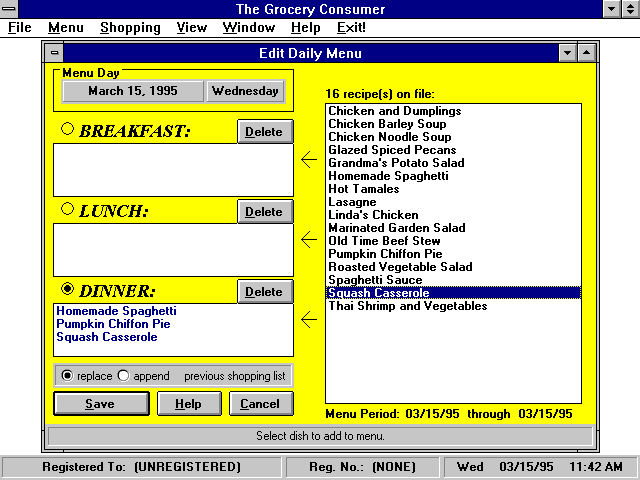Viewport: 640px width, 480px height.
Task: Choose the append shopping list option
Action: [x=124, y=376]
